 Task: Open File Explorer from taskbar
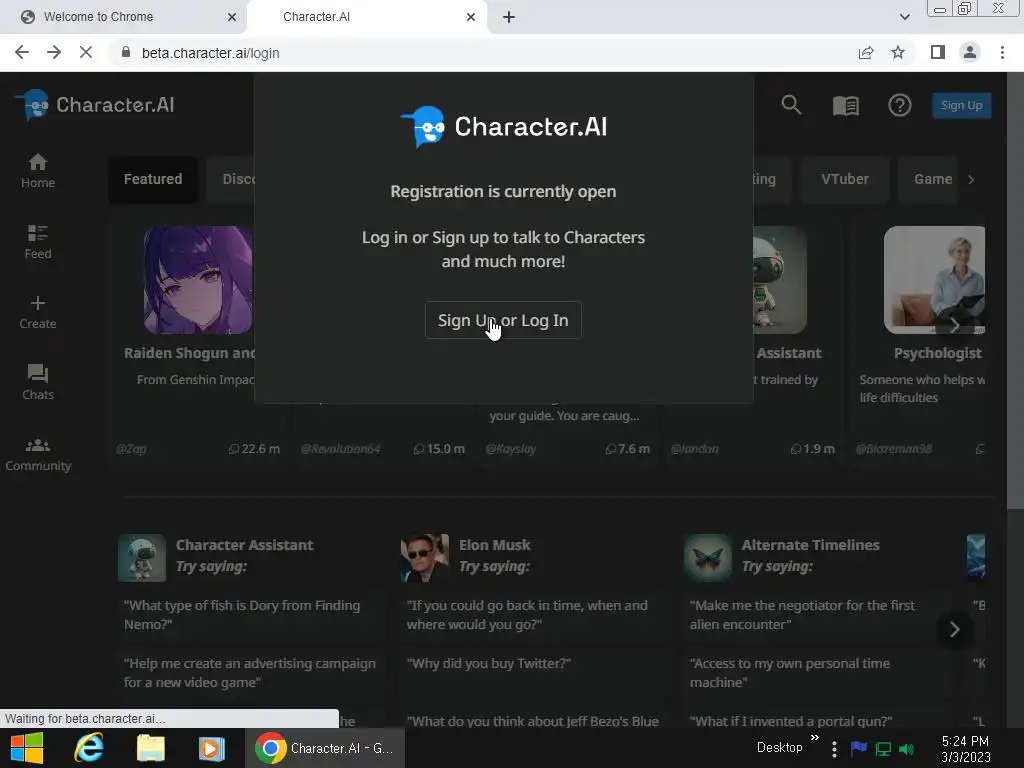[x=150, y=748]
